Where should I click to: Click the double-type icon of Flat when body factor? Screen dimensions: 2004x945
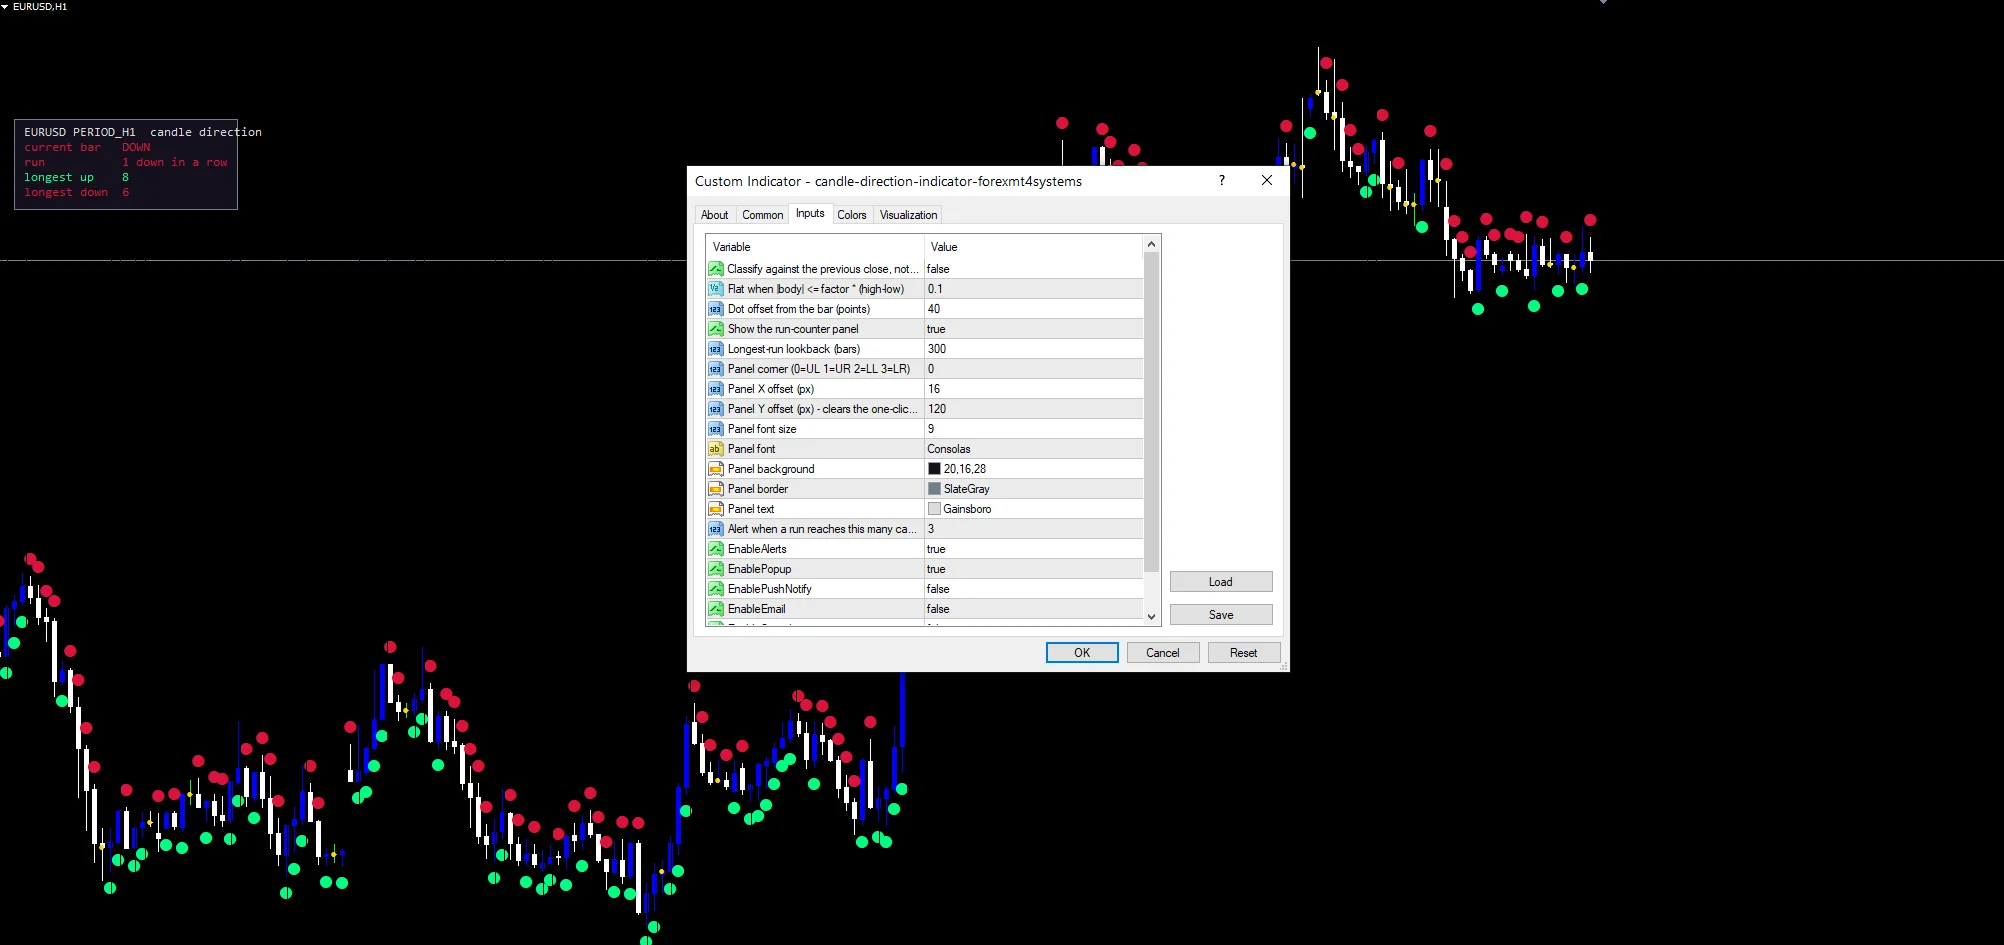715,289
